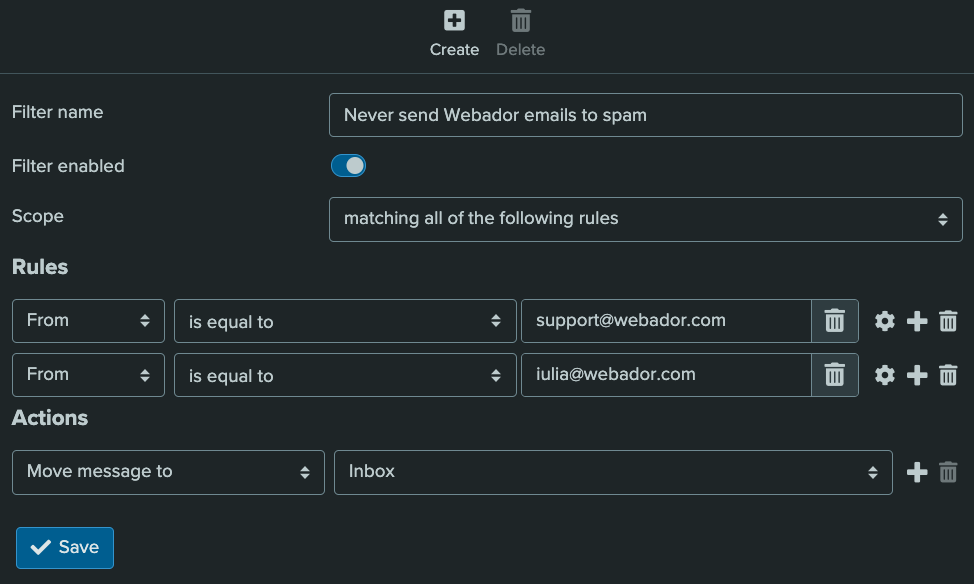
Task: Clear the iulia@webador.com value with trash icon
Action: [x=834, y=375]
